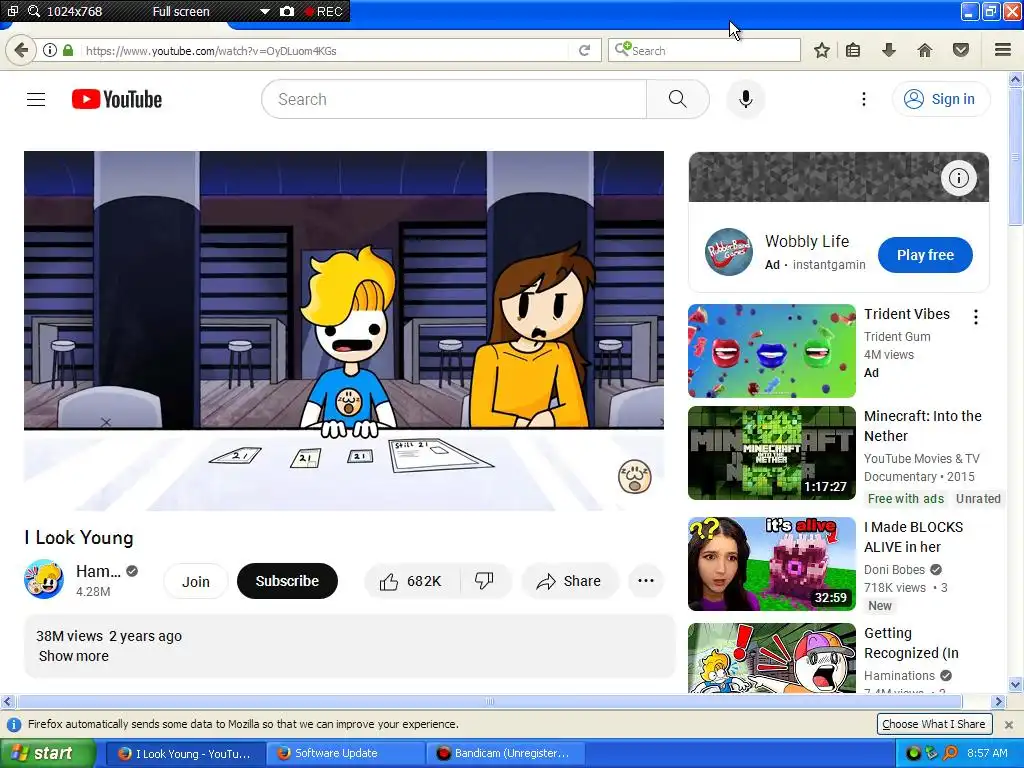Open the channel avatar beside Ham...
This screenshot has height=768, width=1024.
click(44, 579)
